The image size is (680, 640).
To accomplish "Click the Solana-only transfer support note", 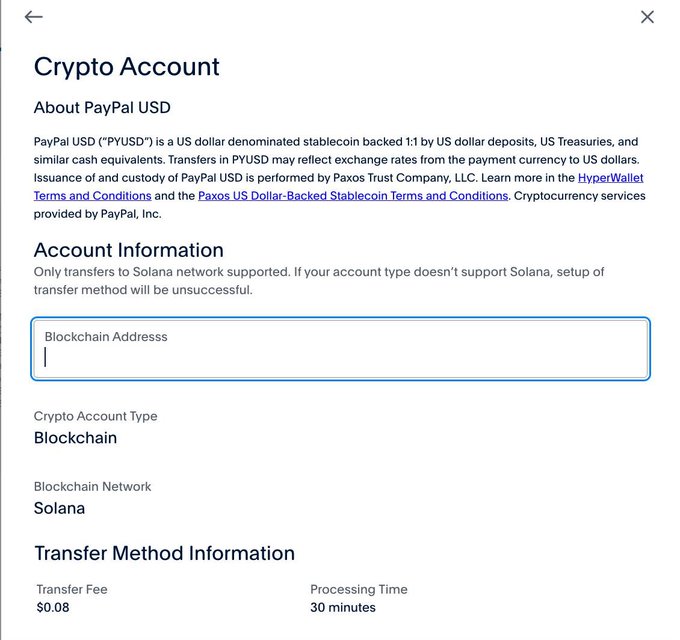I will [x=319, y=281].
